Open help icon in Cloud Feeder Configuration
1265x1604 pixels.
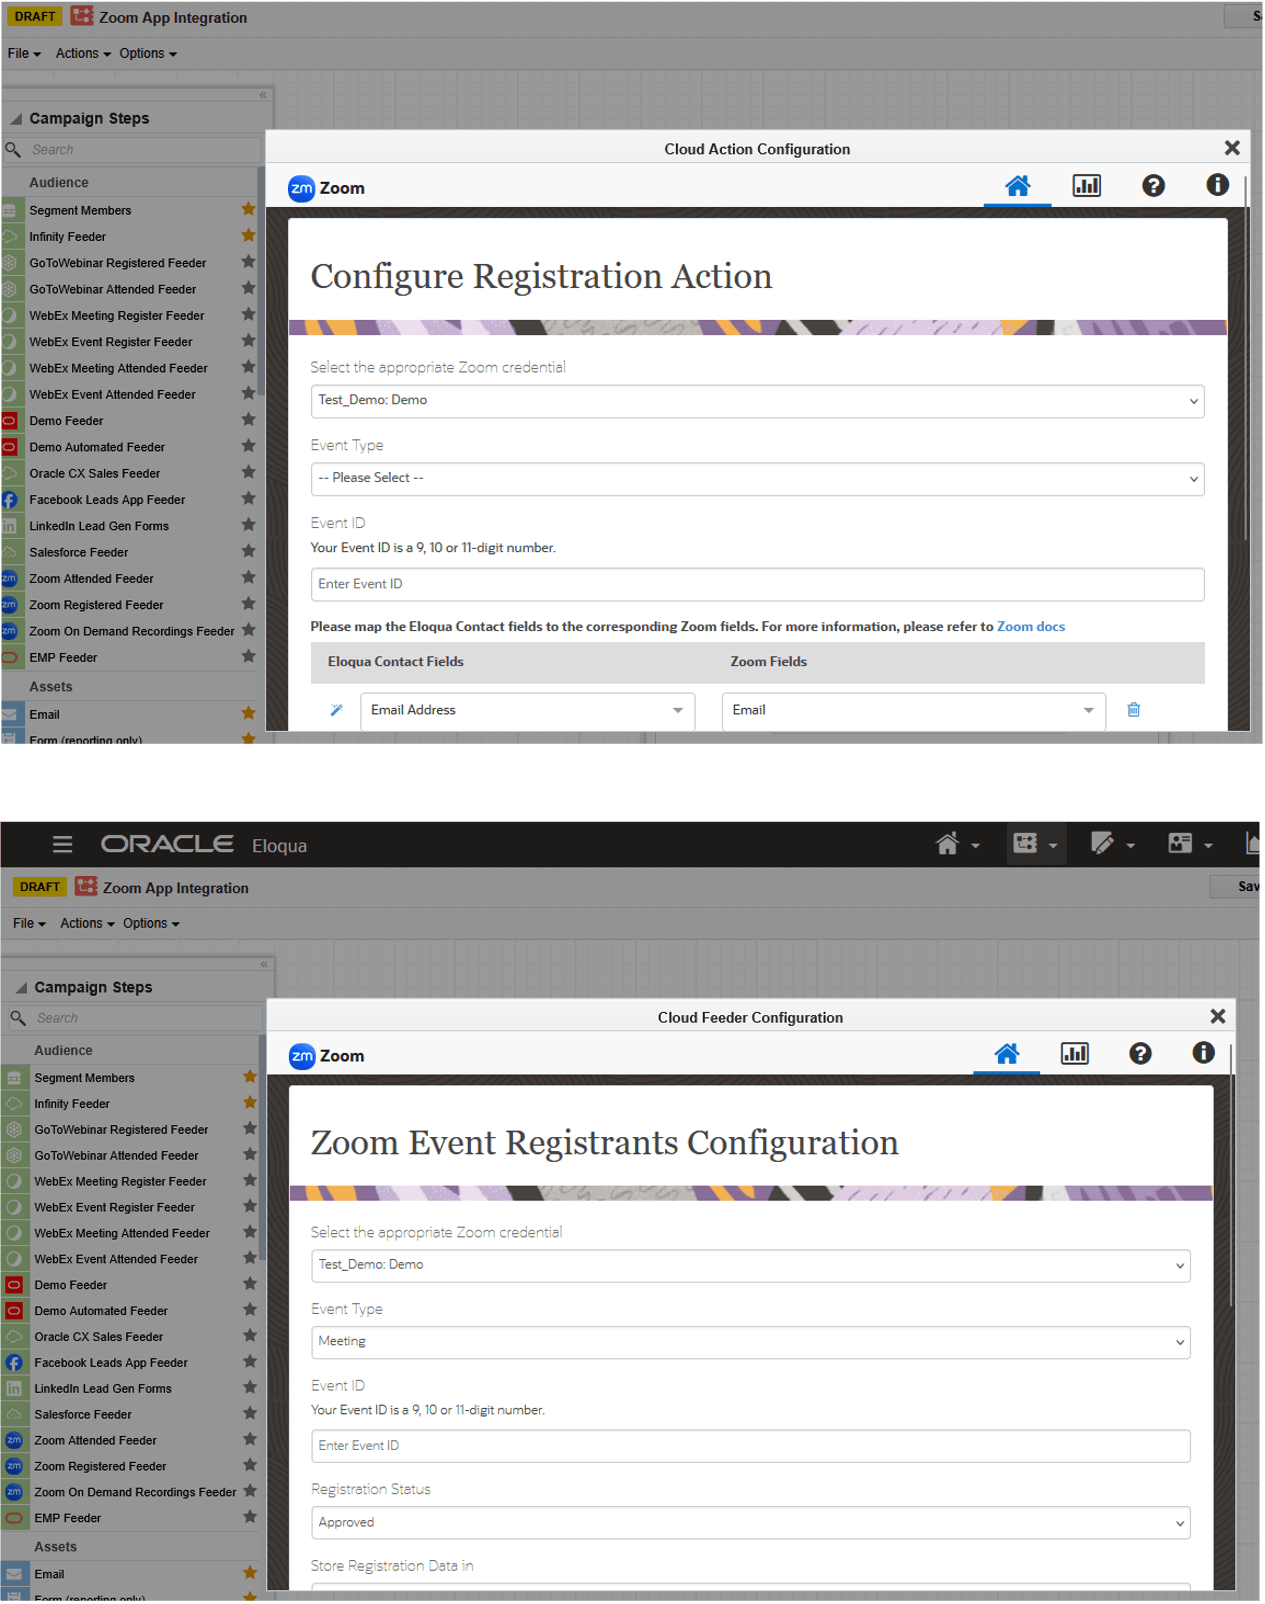click(x=1140, y=1054)
